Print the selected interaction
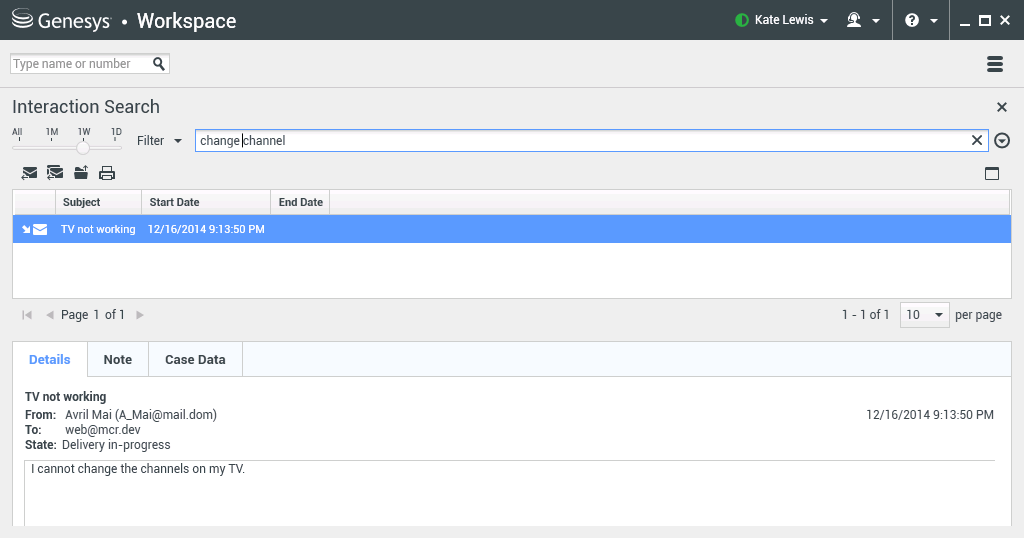The image size is (1024, 539). click(107, 173)
